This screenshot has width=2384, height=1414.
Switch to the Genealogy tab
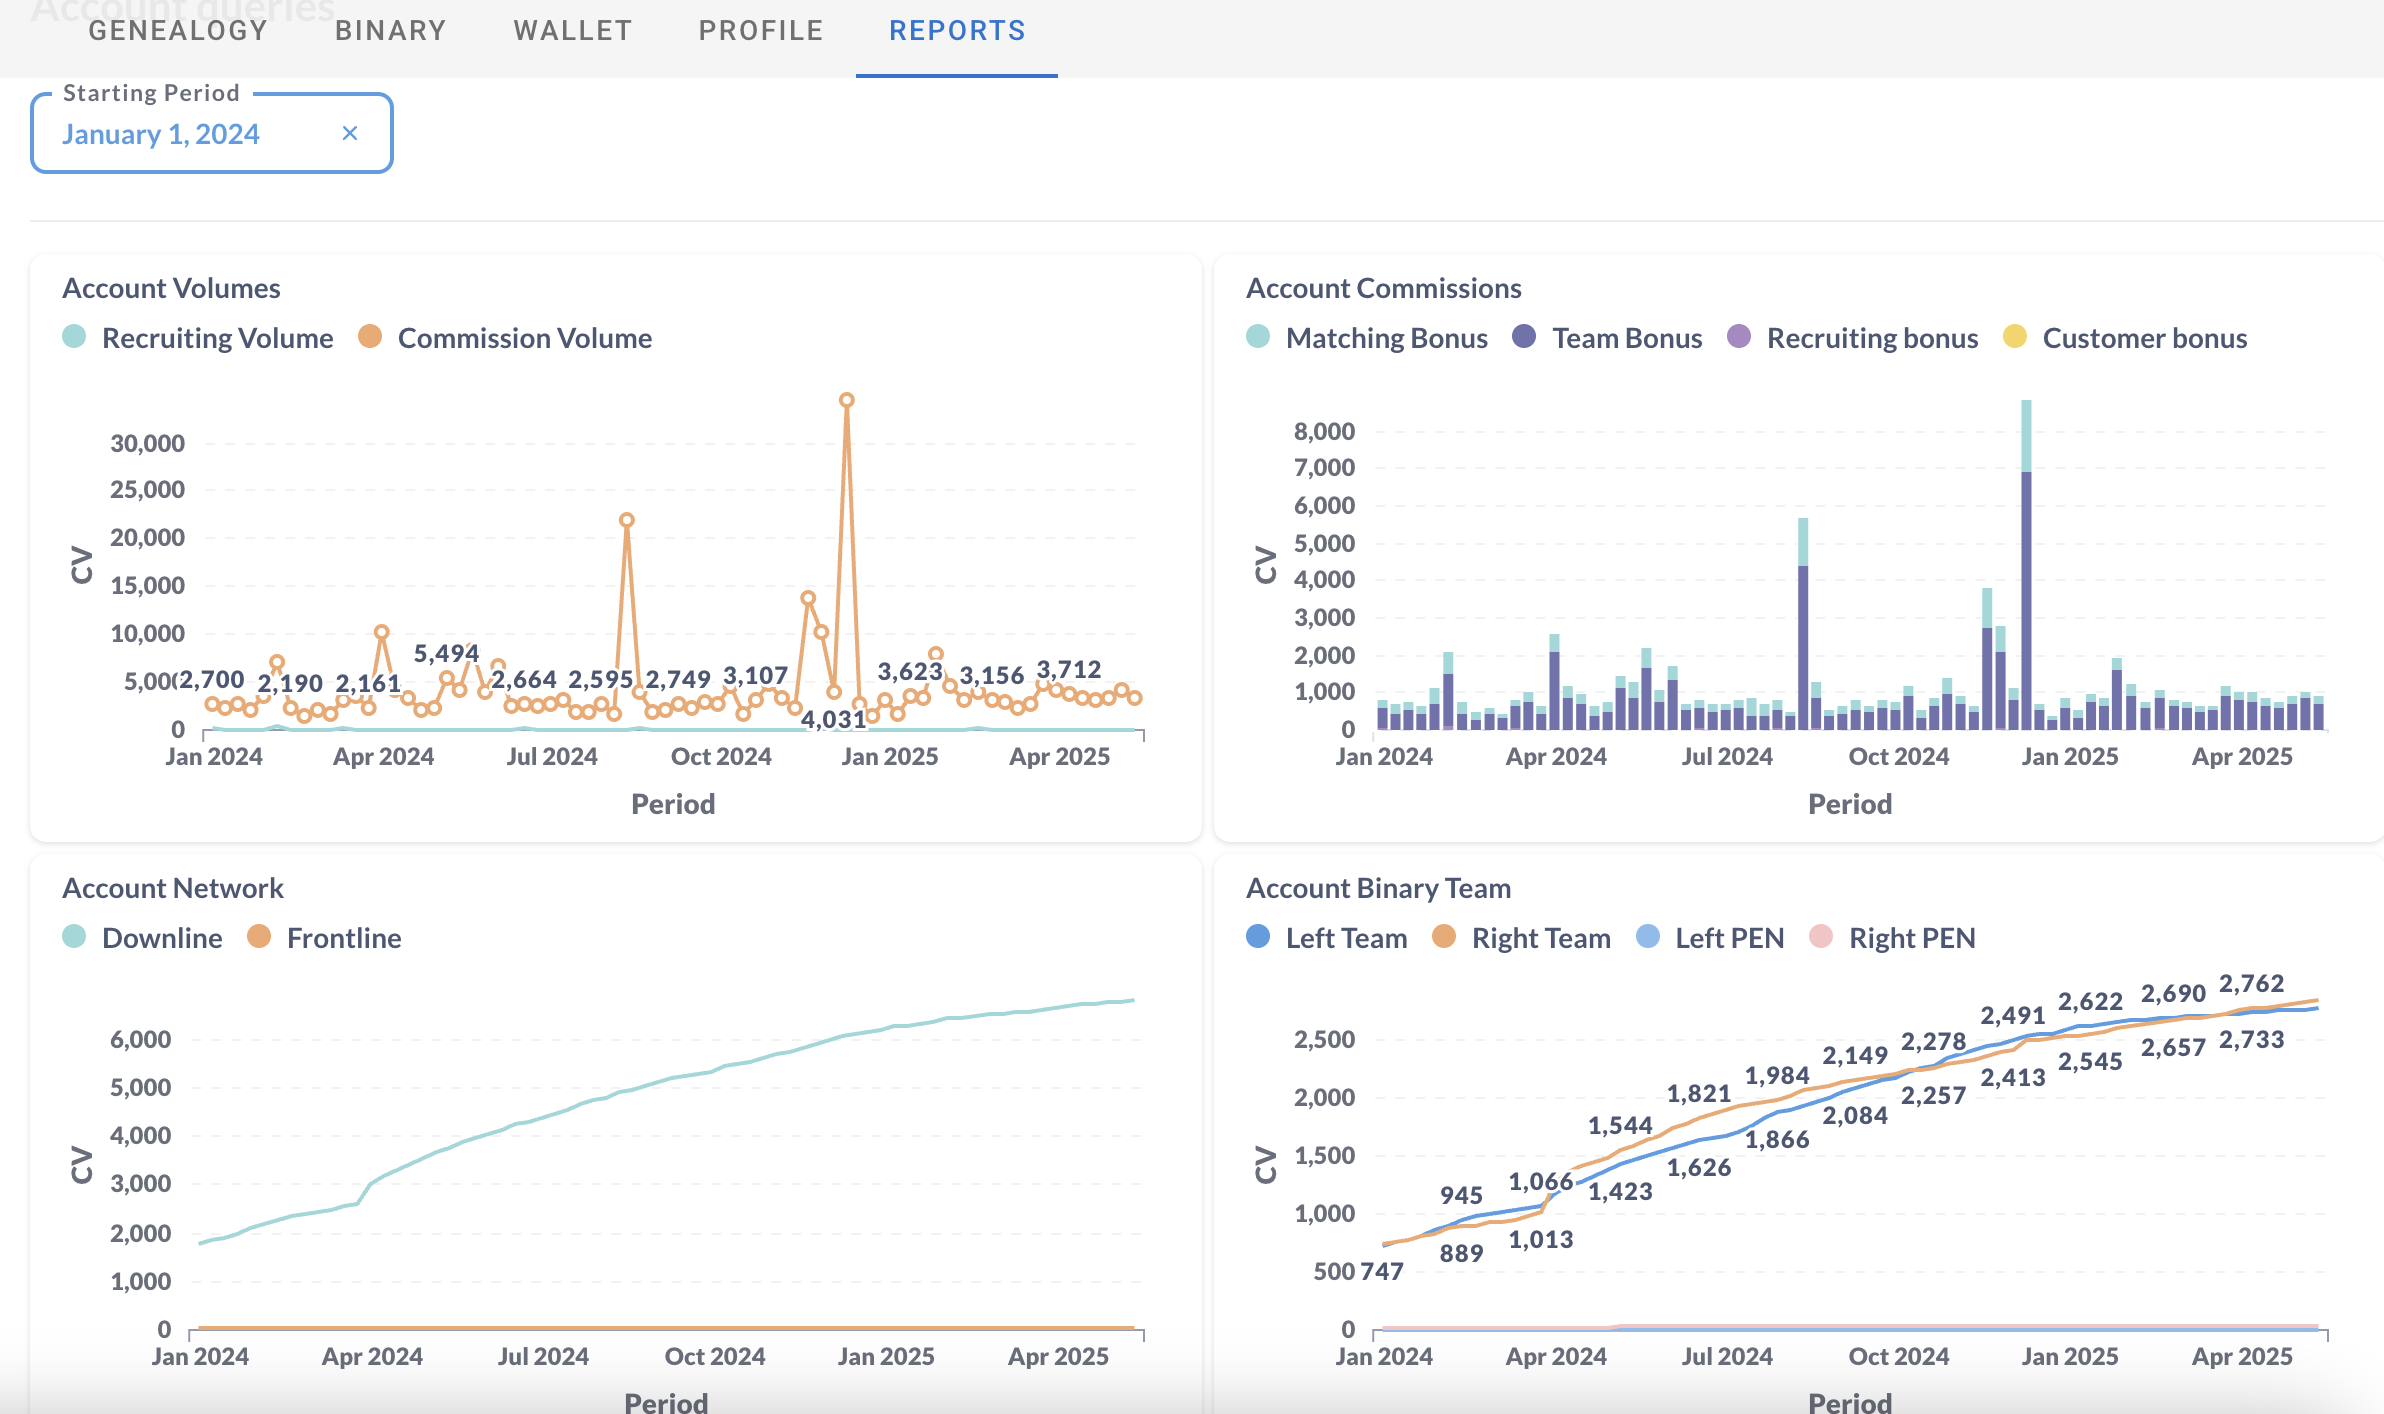click(x=178, y=31)
